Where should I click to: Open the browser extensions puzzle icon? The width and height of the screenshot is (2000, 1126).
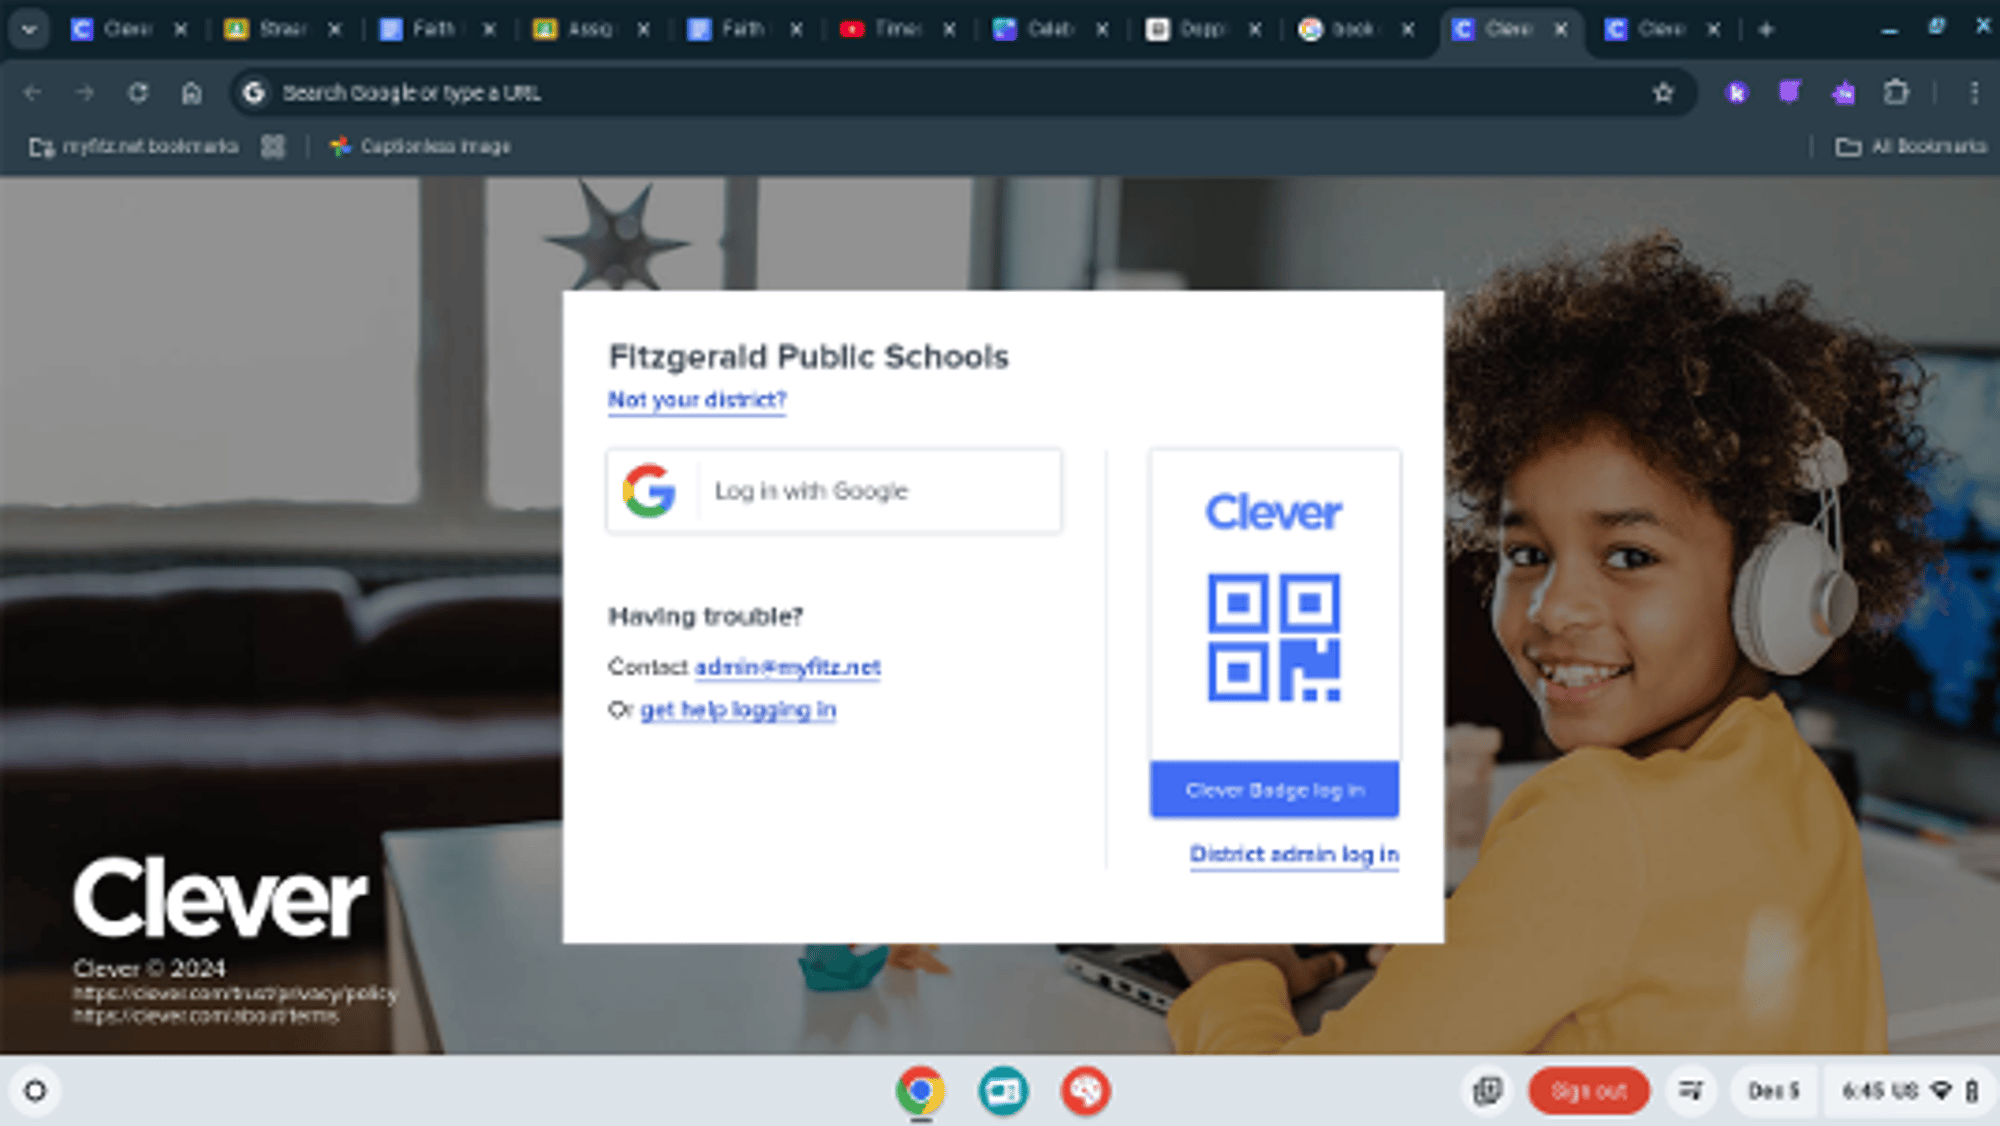coord(1896,93)
